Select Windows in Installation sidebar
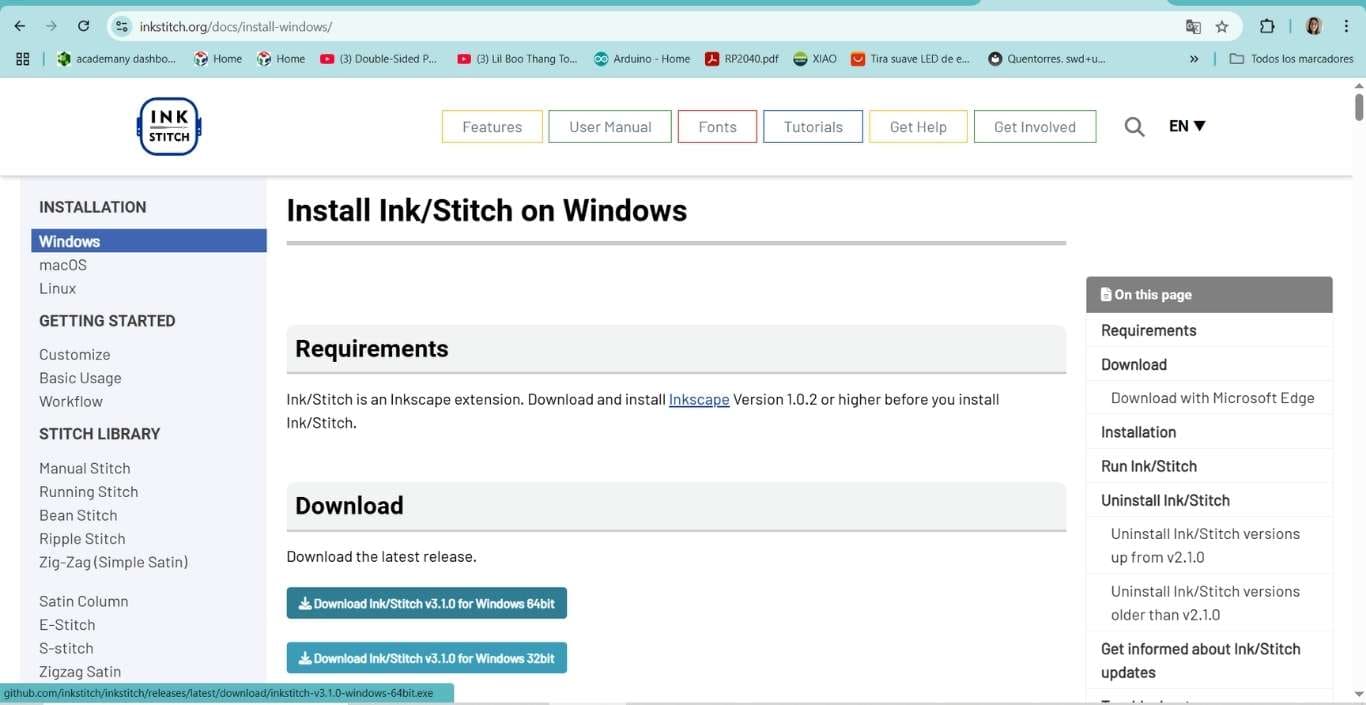Screen dimensions: 1366x705 click(149, 241)
